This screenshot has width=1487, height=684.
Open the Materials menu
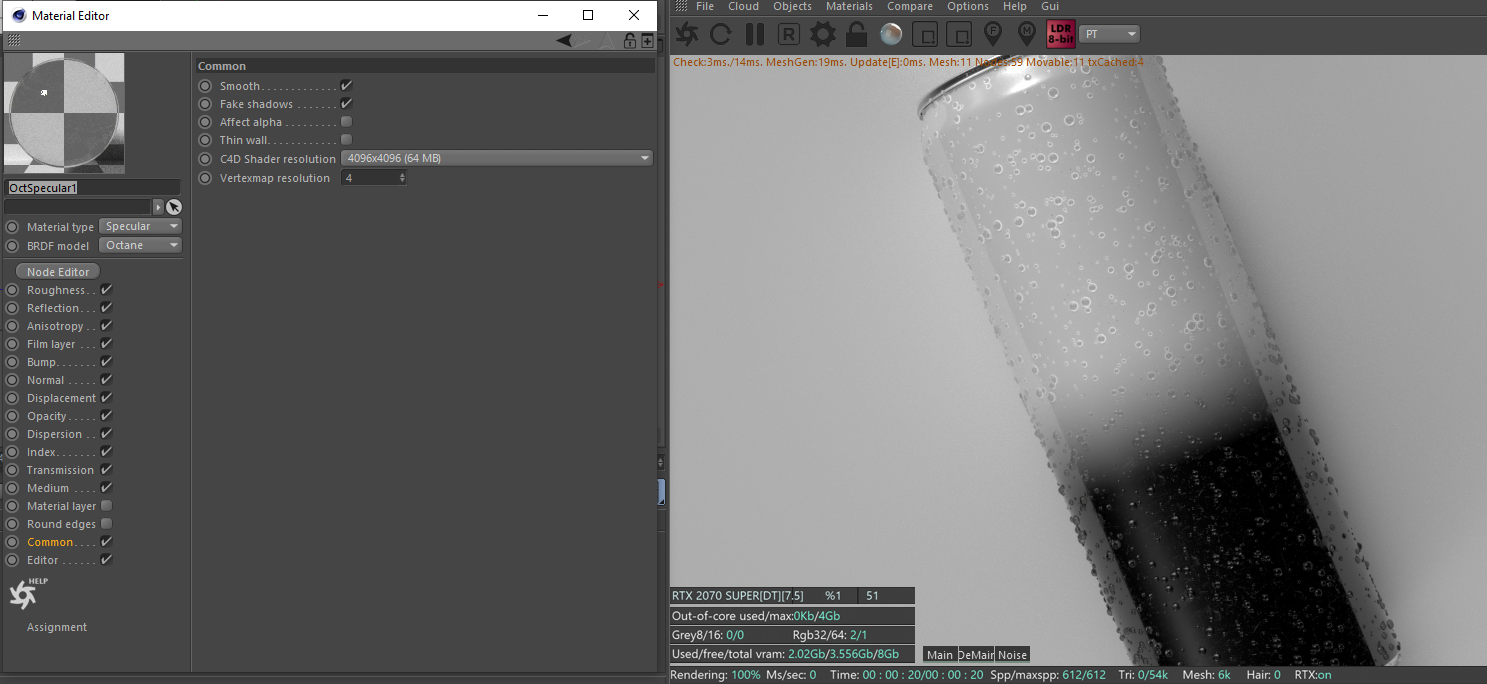849,6
